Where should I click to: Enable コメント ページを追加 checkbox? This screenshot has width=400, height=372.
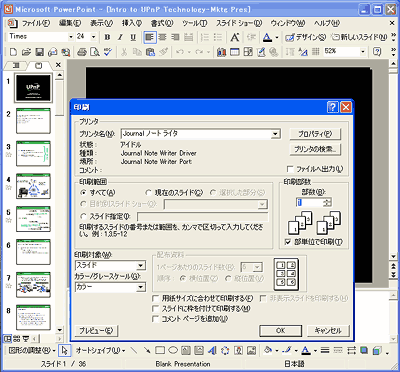pyautogui.click(x=190, y=319)
